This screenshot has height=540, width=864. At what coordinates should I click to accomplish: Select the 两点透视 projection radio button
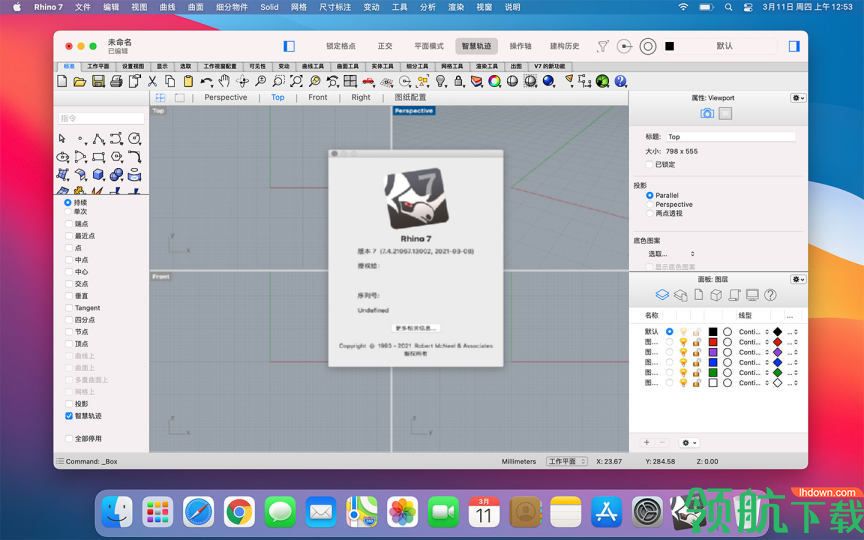(x=650, y=213)
